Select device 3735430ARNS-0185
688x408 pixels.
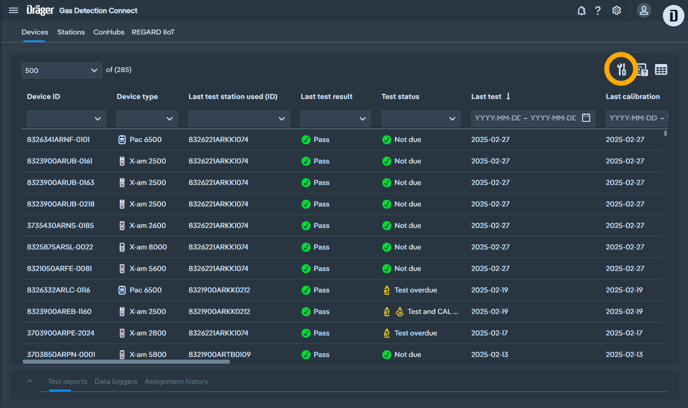point(61,225)
